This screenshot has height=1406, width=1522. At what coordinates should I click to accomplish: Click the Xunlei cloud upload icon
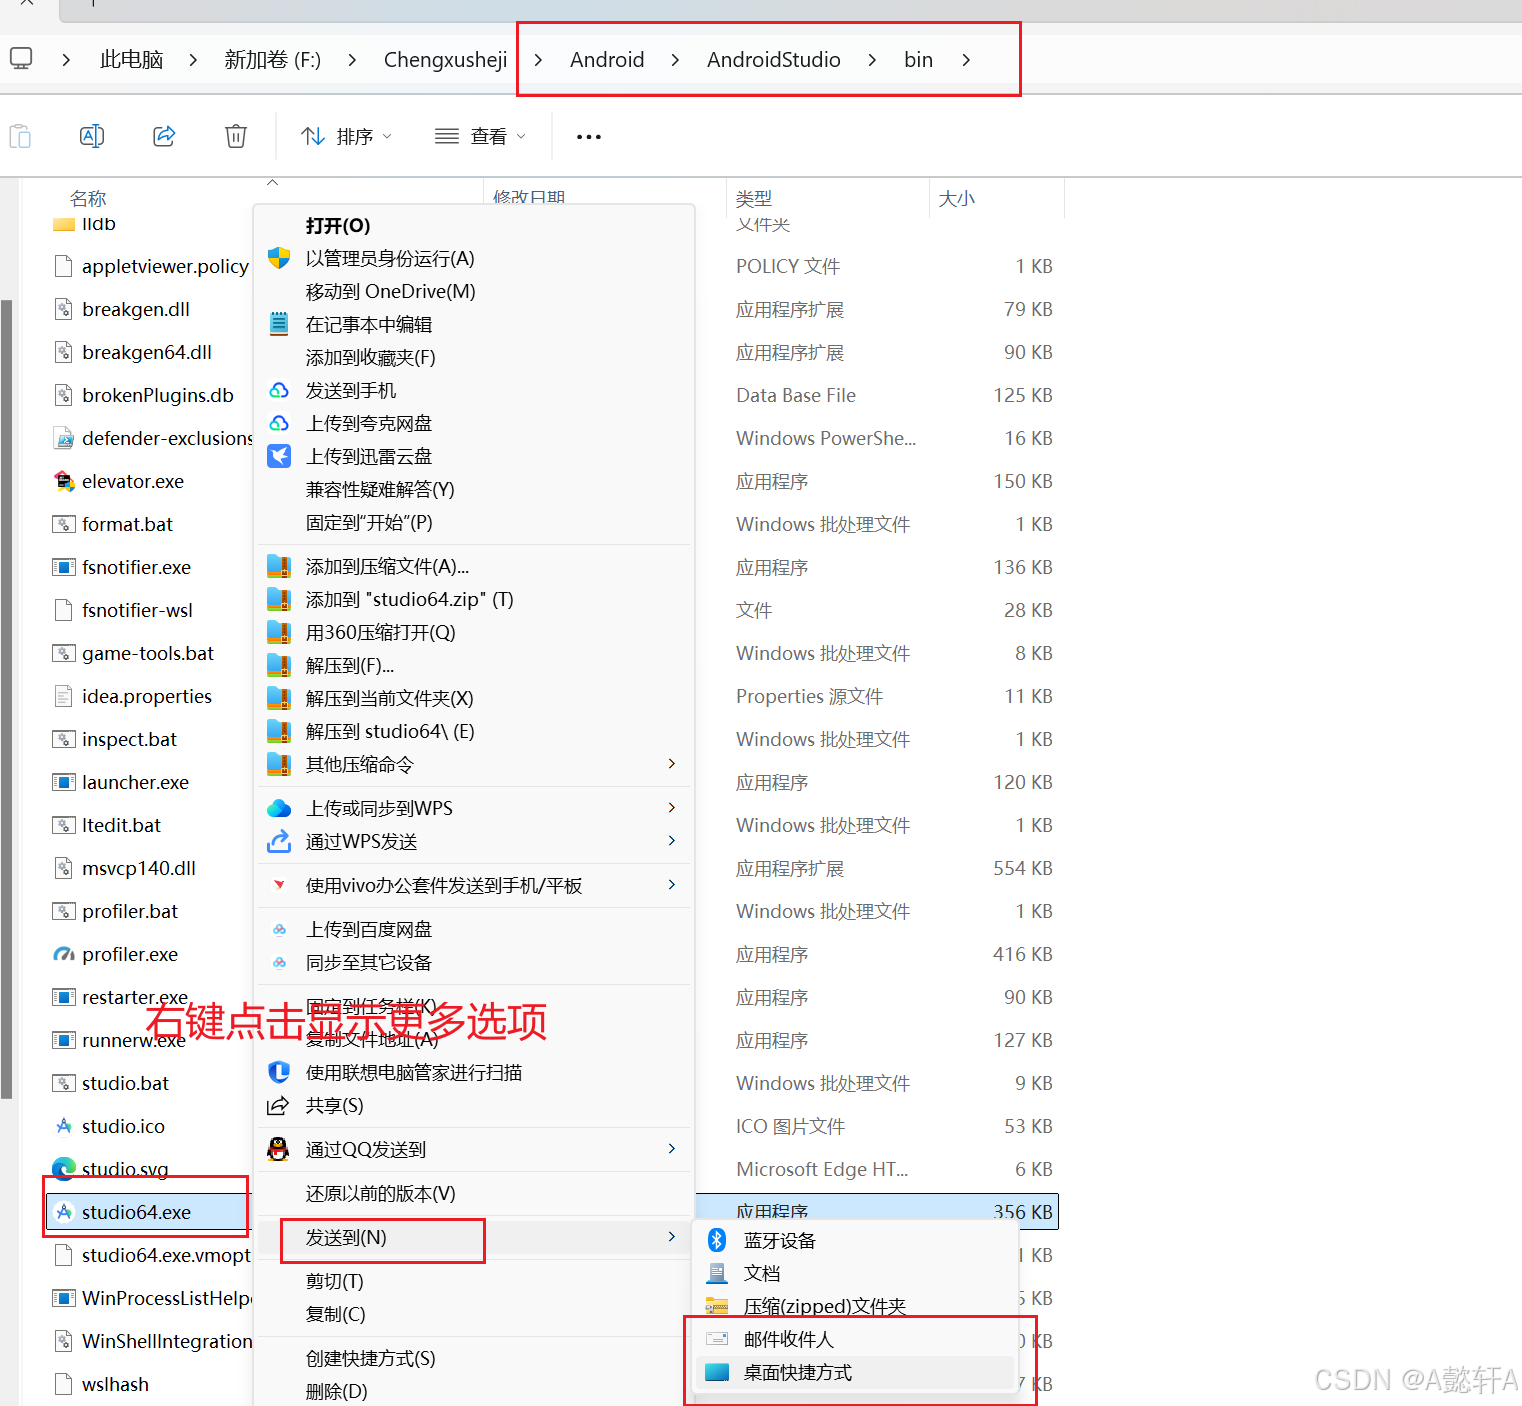(x=279, y=456)
